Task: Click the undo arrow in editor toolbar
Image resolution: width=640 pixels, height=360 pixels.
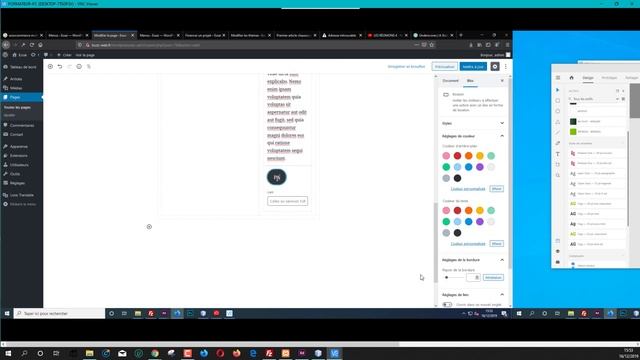Action: (x=60, y=67)
